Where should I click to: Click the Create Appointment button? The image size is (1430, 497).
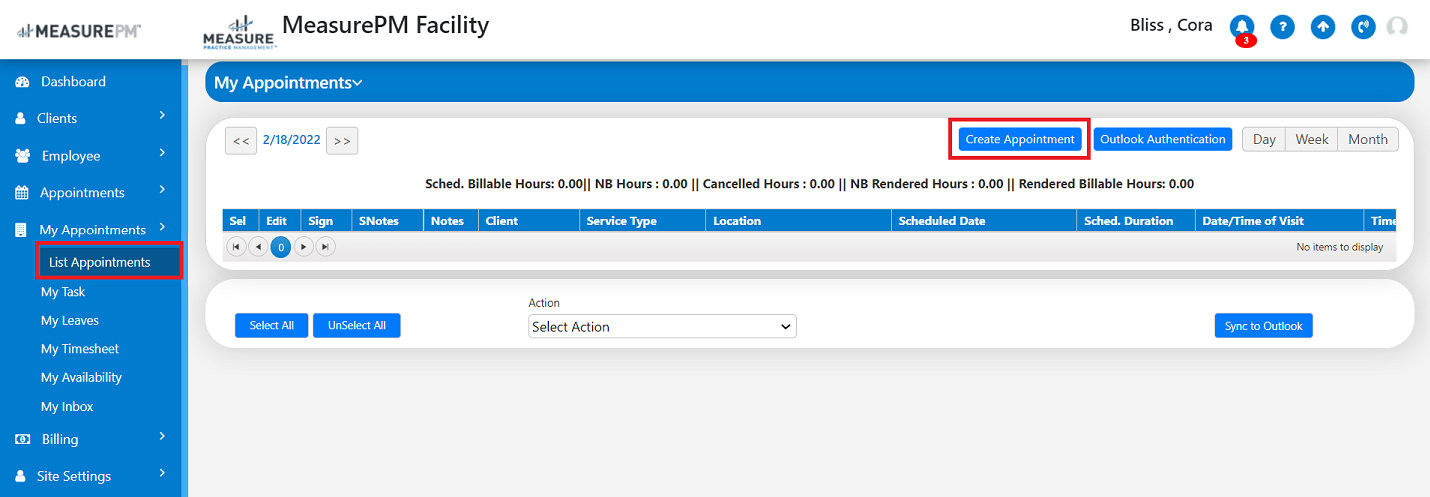[1019, 140]
